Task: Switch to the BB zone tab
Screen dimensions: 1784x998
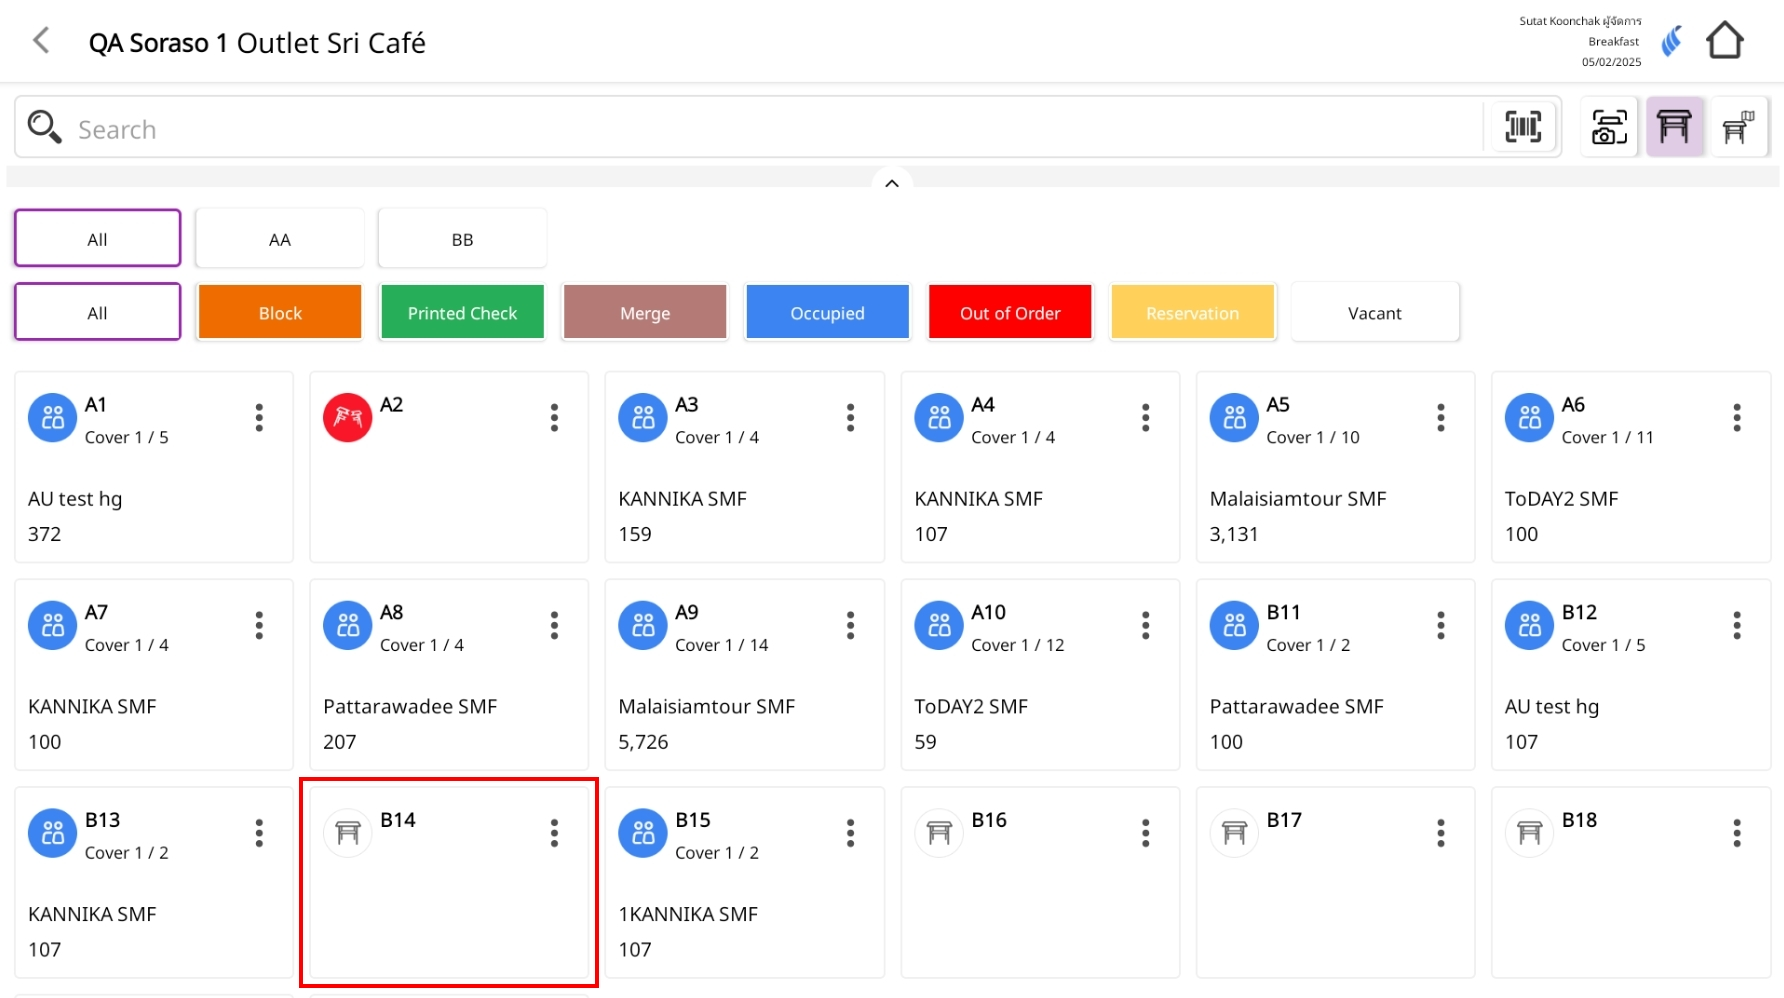Action: tap(462, 239)
